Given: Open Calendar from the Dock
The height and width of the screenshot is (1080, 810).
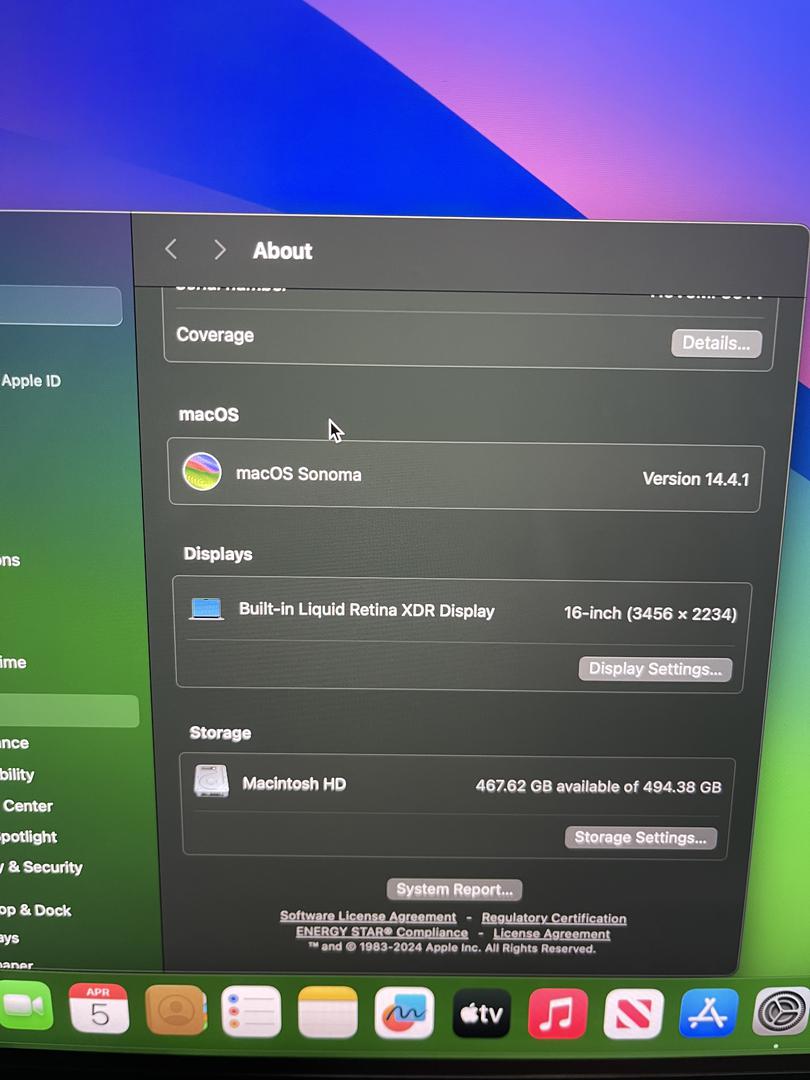Looking at the screenshot, I should pyautogui.click(x=99, y=1009).
